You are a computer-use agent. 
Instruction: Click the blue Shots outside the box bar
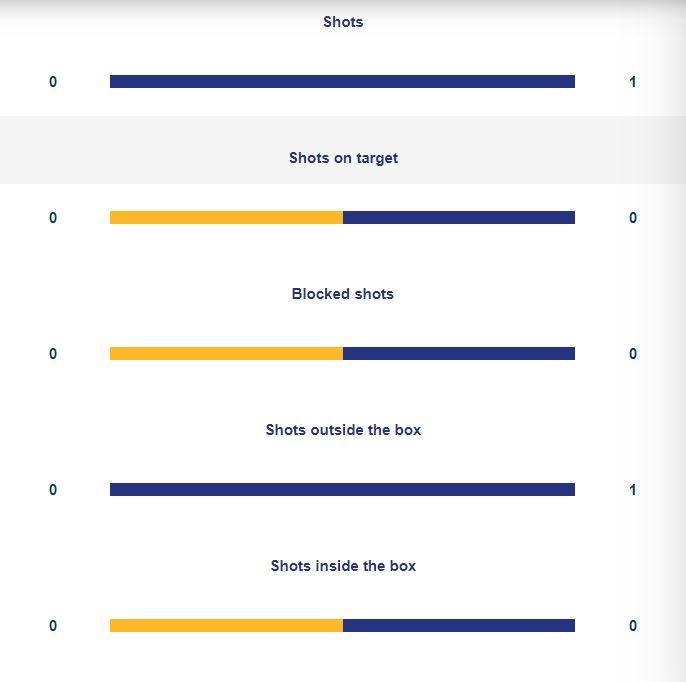pos(342,490)
